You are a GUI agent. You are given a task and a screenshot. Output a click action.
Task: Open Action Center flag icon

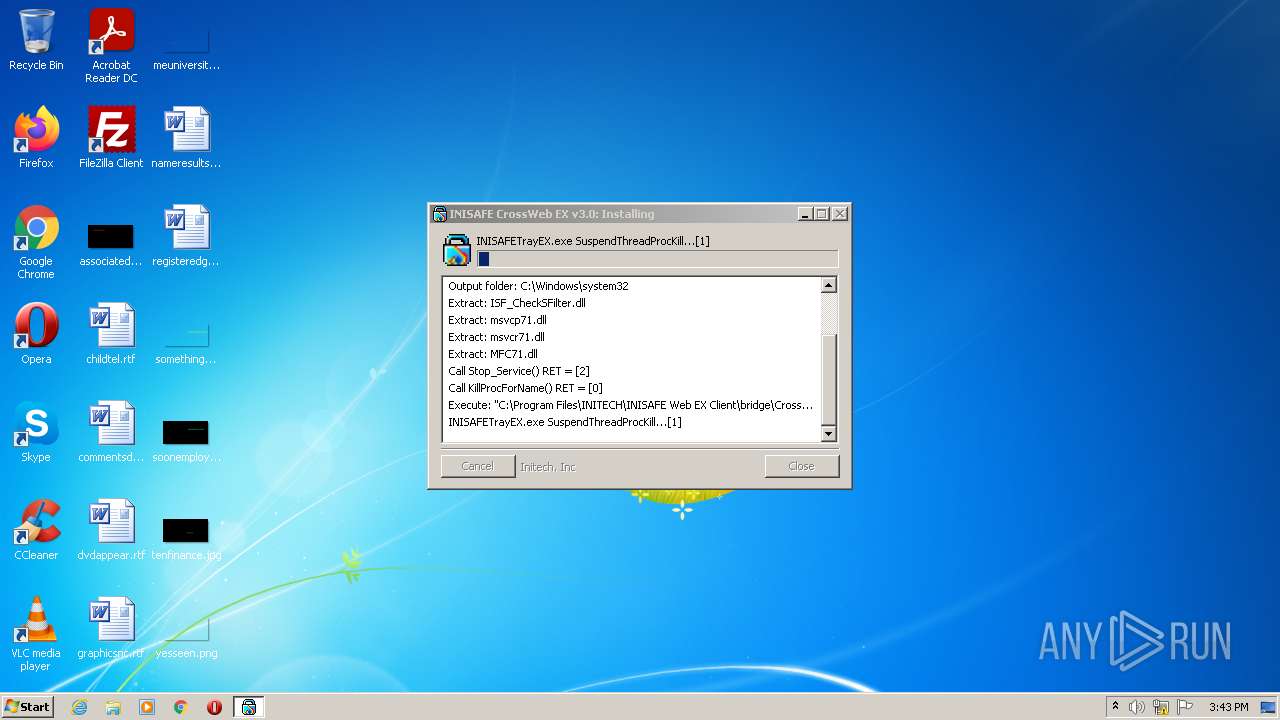pos(1185,707)
